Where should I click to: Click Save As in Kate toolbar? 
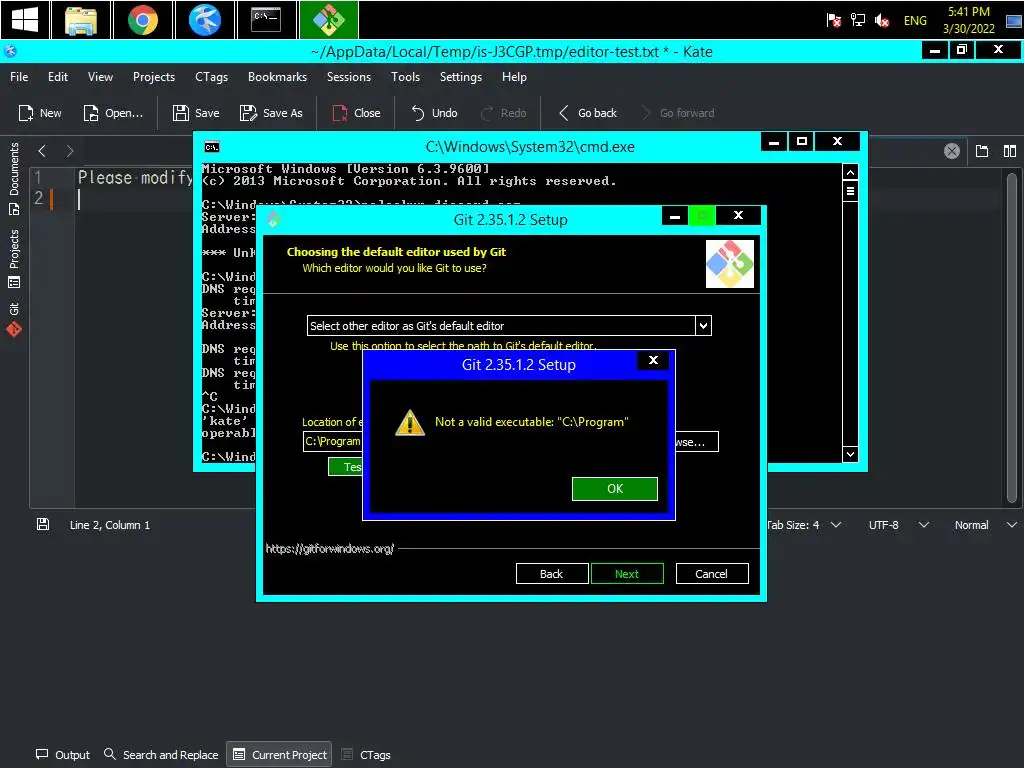[x=271, y=113]
